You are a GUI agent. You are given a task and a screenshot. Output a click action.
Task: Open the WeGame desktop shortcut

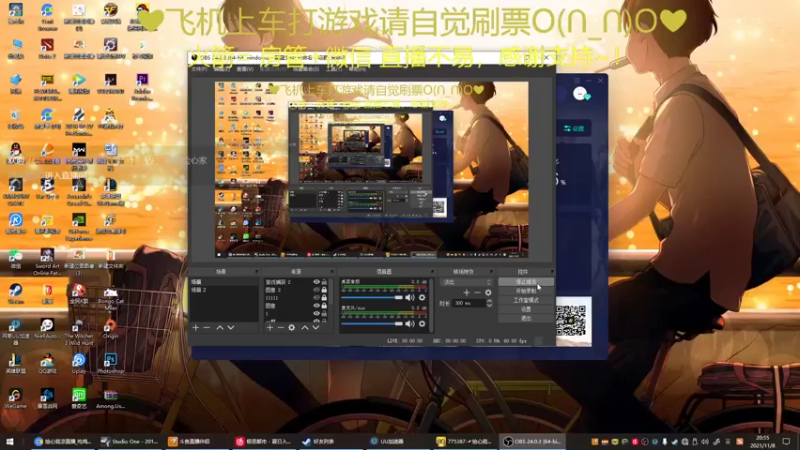[x=15, y=399]
